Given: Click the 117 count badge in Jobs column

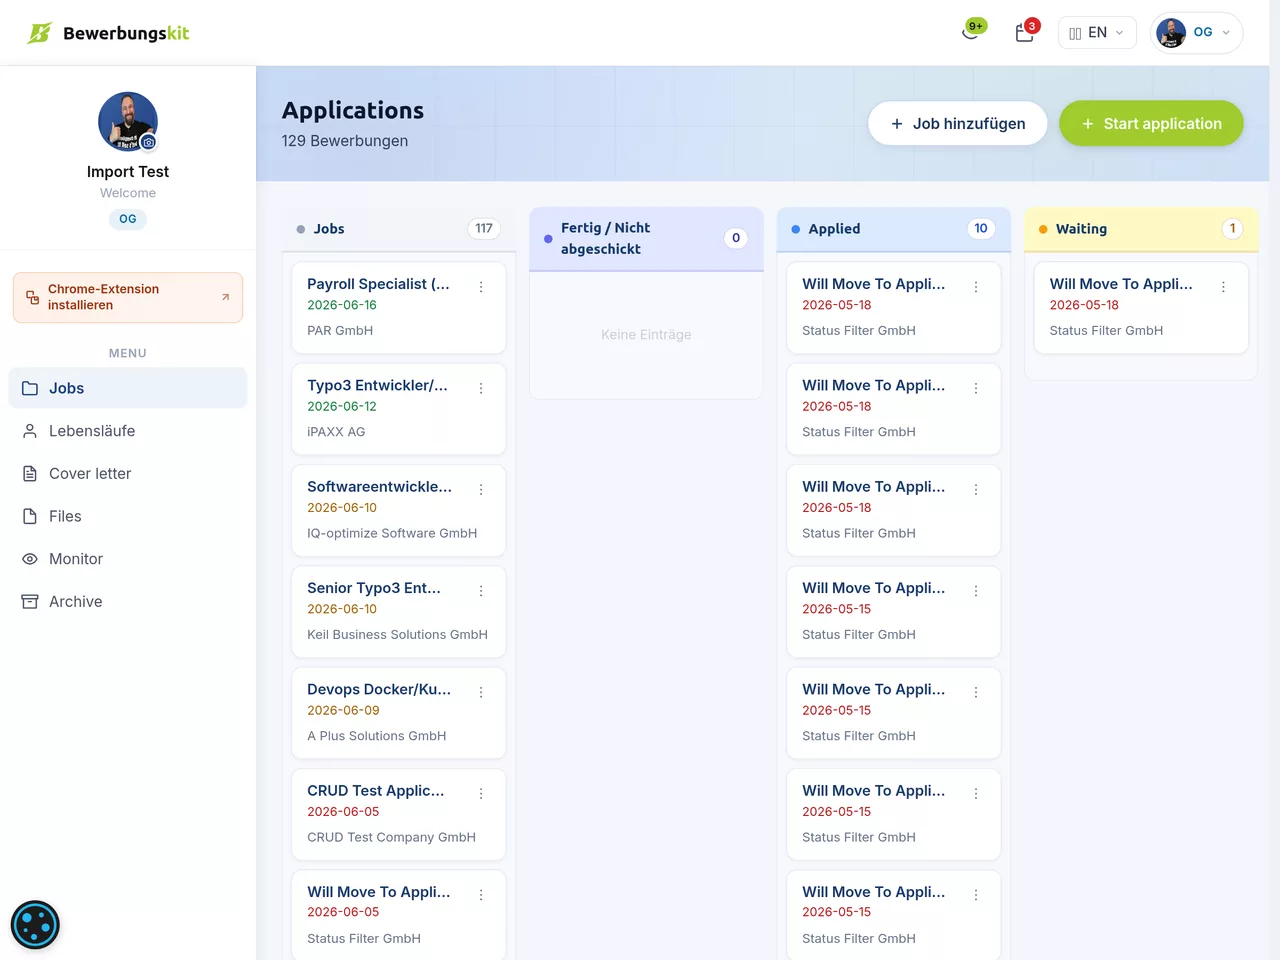Looking at the screenshot, I should click(484, 229).
